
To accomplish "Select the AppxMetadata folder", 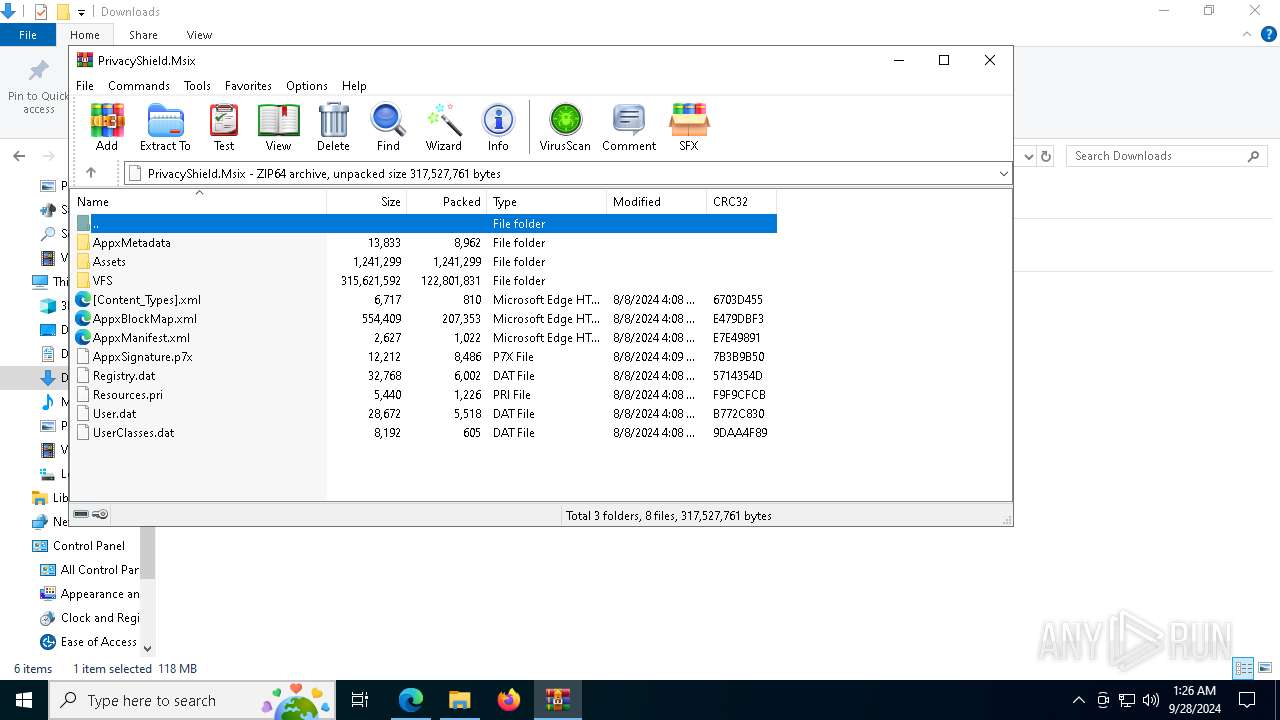I will click(425, 243).
